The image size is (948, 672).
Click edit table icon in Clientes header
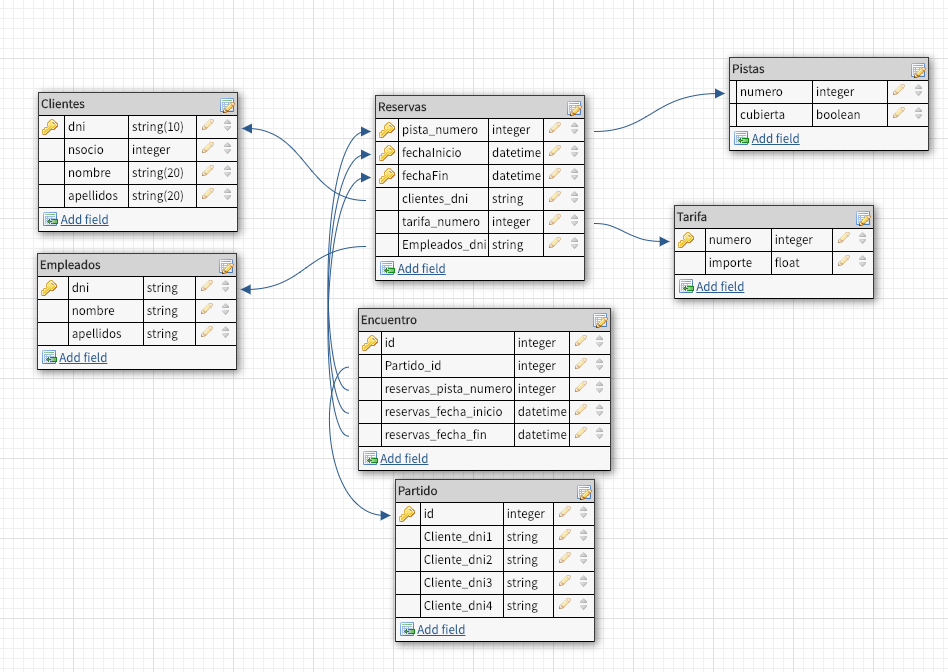pos(227,104)
